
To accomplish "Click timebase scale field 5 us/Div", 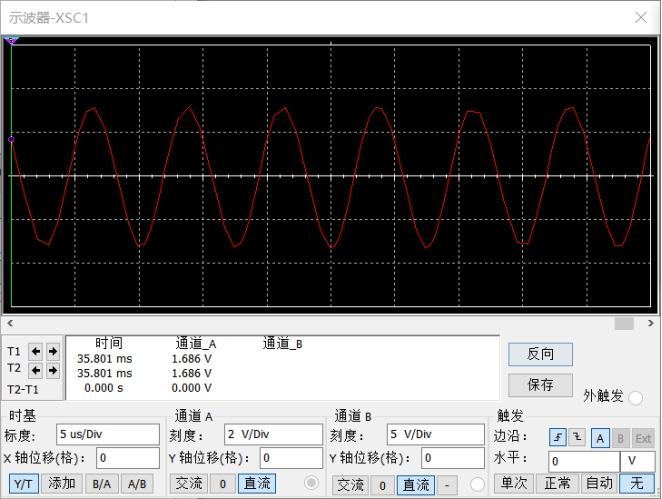I will pyautogui.click(x=108, y=434).
